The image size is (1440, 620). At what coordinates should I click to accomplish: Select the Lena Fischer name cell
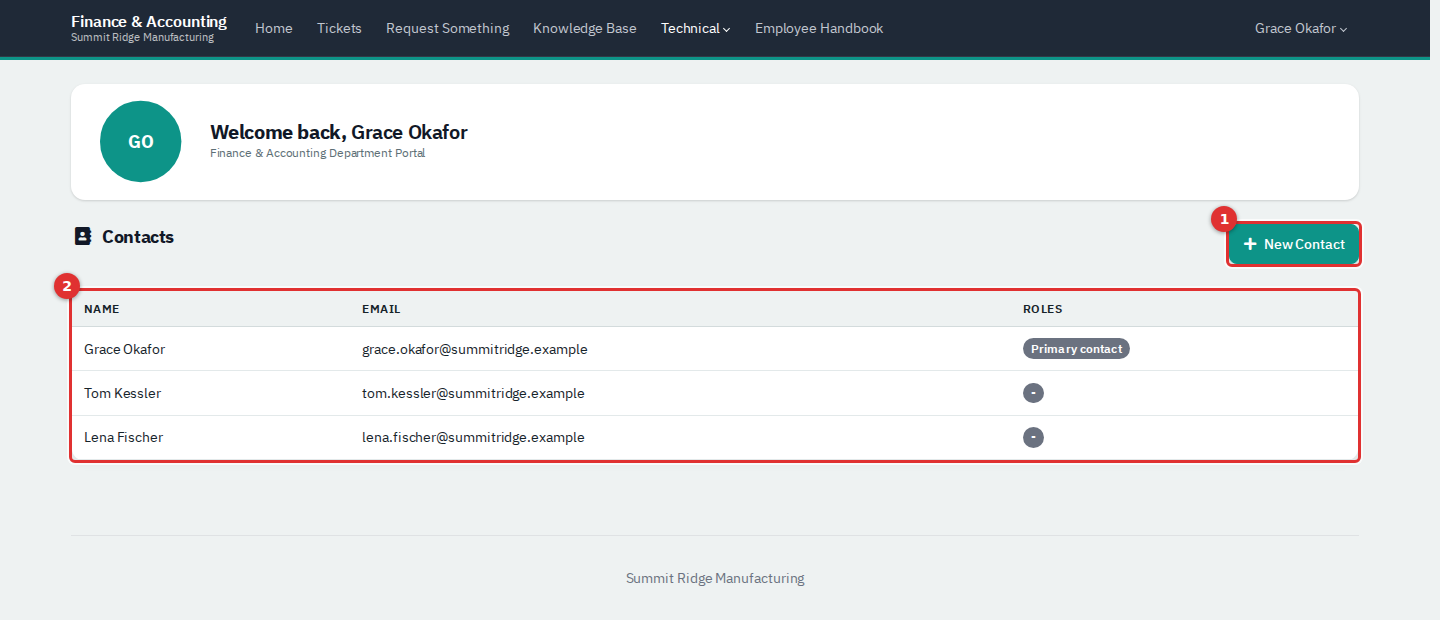pos(123,437)
